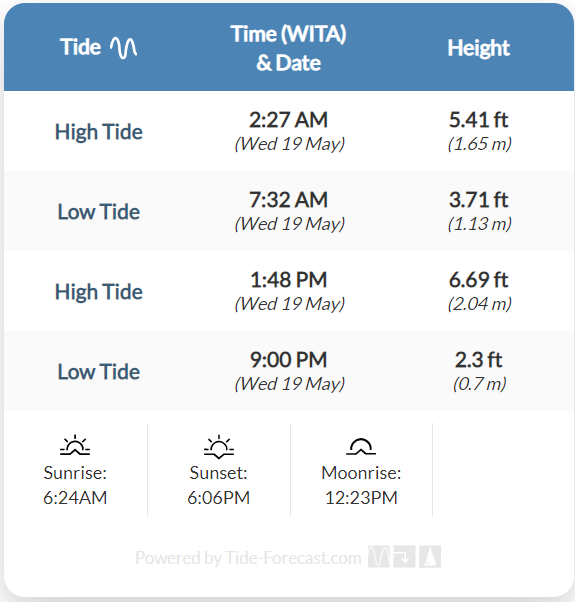
Task: Click the Sunrise 6:24AM text
Action: coord(75,485)
